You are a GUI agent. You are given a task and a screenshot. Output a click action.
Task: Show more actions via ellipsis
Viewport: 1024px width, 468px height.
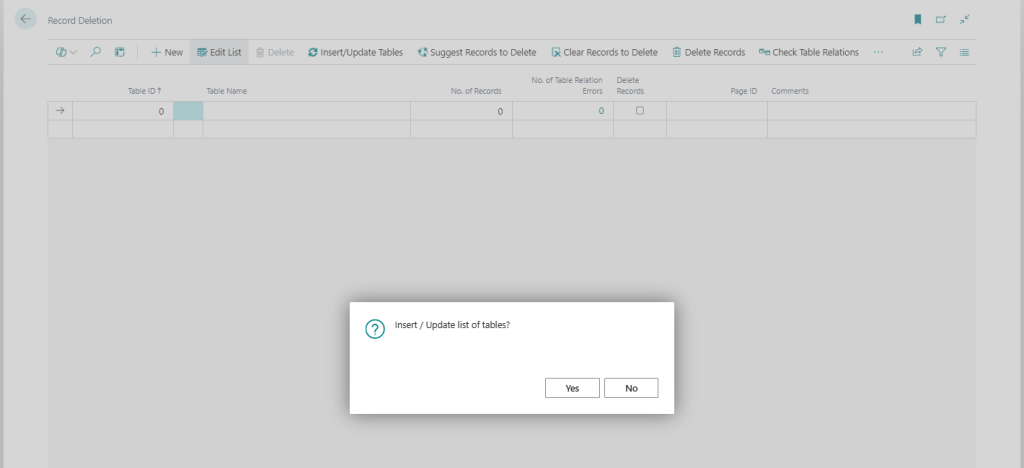click(x=878, y=52)
